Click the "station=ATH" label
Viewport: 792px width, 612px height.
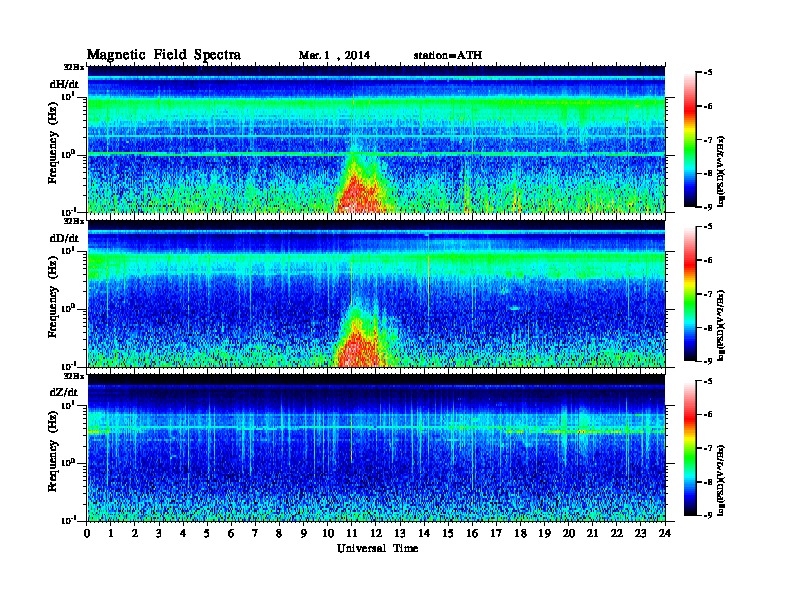coord(448,55)
